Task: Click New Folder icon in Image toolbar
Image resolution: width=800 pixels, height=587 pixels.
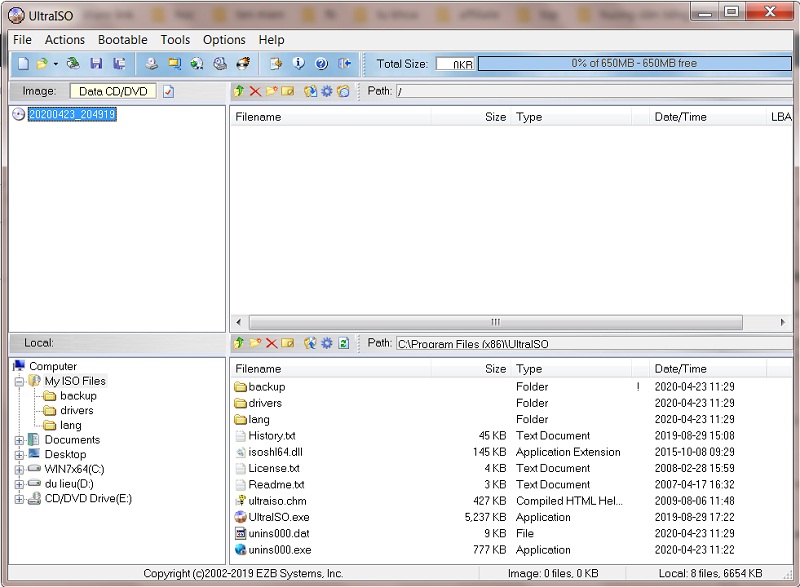Action: (271, 91)
